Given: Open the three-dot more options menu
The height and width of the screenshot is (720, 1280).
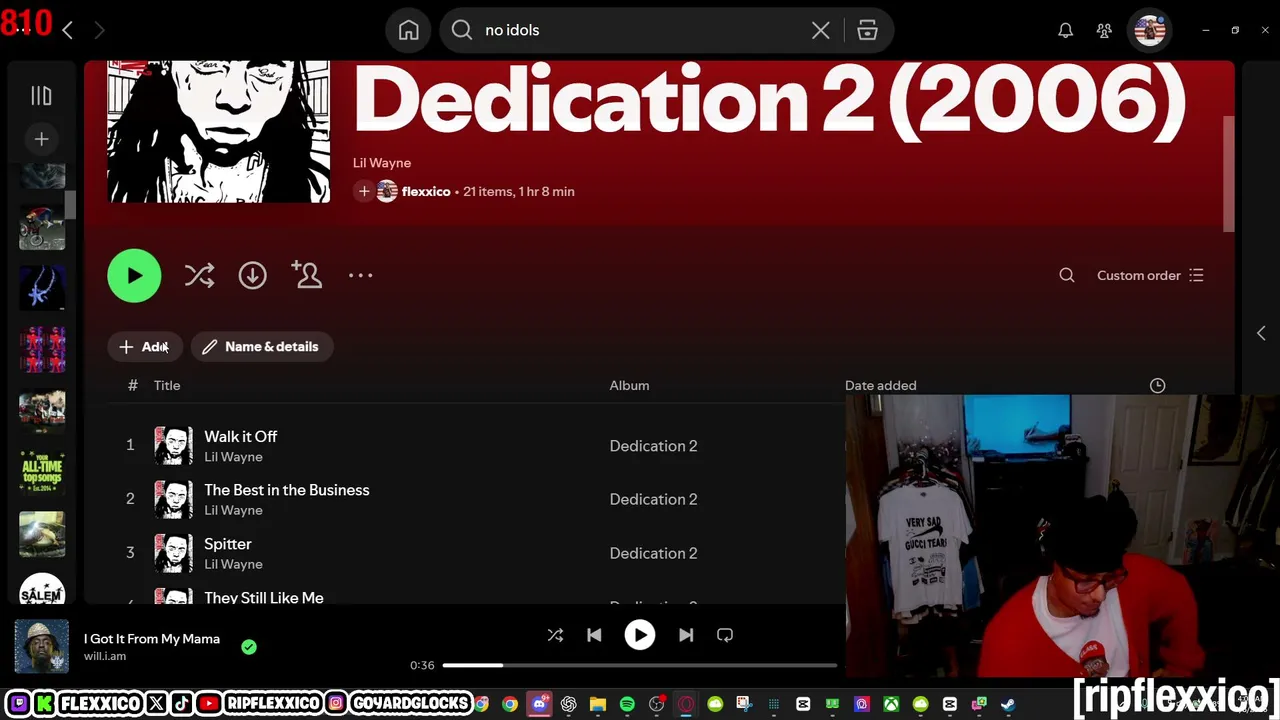Looking at the screenshot, I should [x=360, y=275].
